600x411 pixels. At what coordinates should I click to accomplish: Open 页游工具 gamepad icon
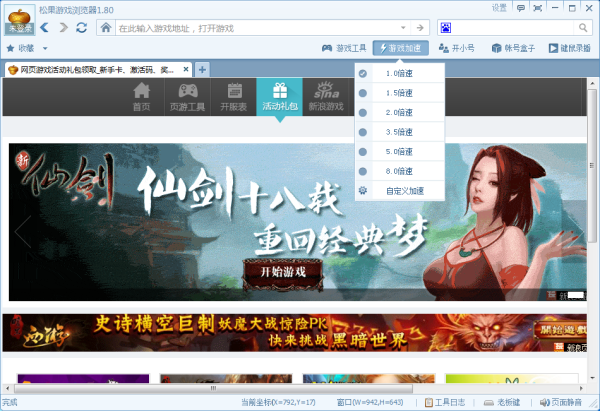pyautogui.click(x=187, y=97)
